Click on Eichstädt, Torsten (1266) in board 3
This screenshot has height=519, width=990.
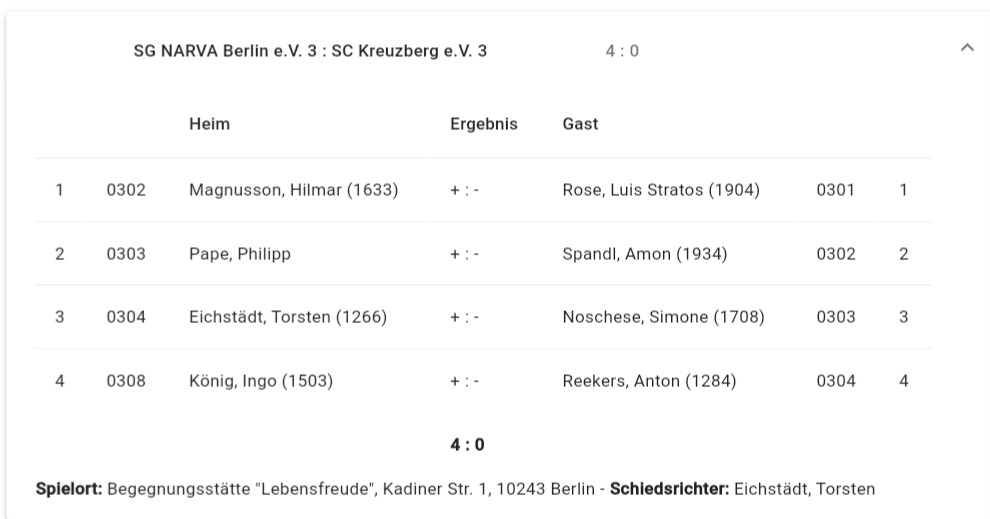pos(287,318)
